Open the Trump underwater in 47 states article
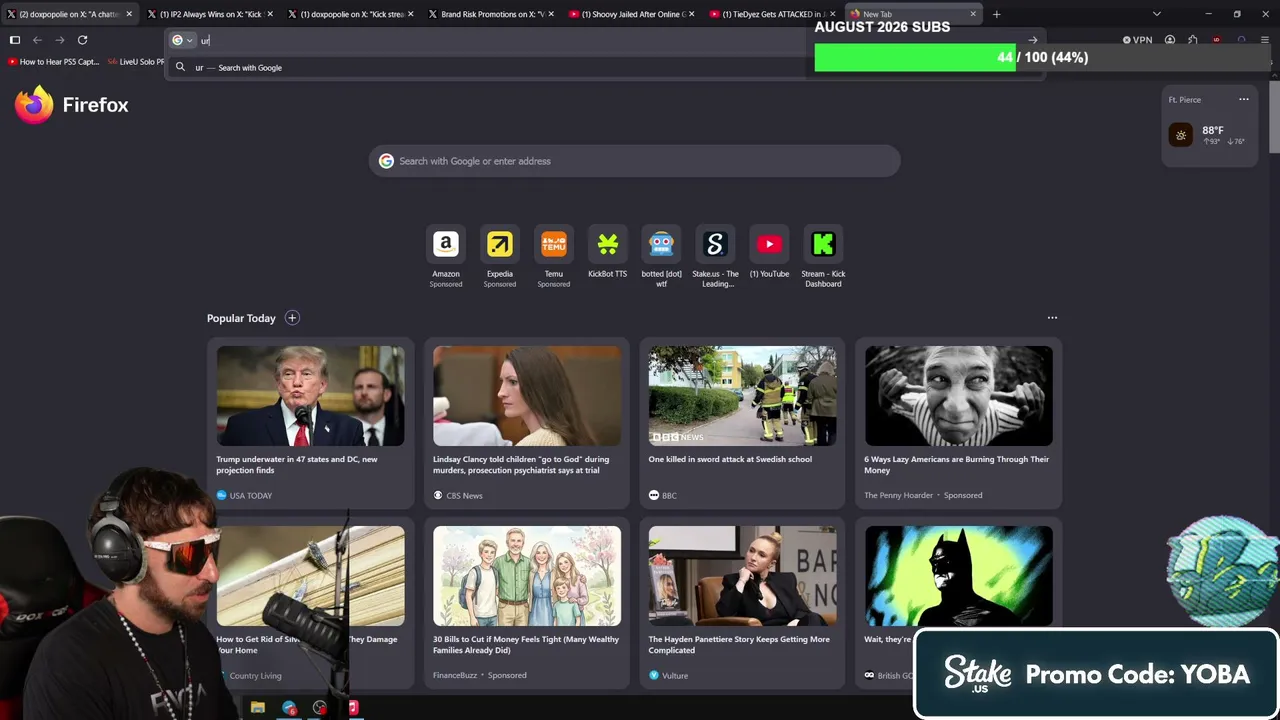The image size is (1280, 720). click(310, 423)
